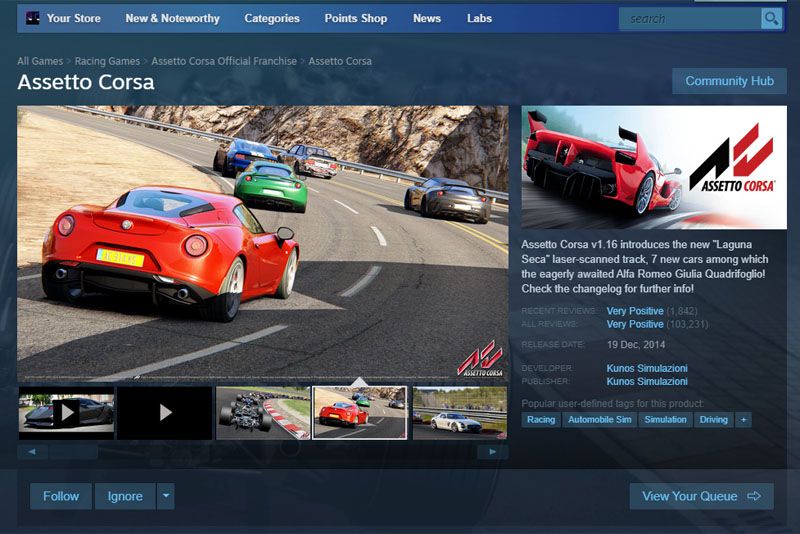This screenshot has width=800, height=534.
Task: Focus the store search field
Action: [690, 19]
